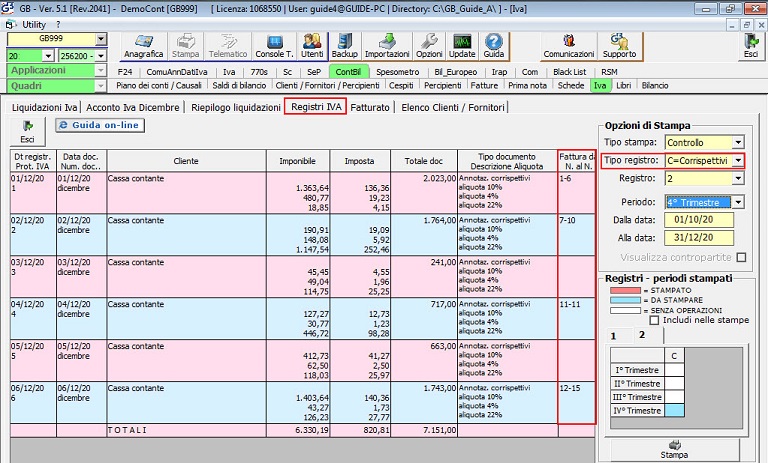Click the red STAMPATO legend swatch
768x463 pixels.
(625, 291)
